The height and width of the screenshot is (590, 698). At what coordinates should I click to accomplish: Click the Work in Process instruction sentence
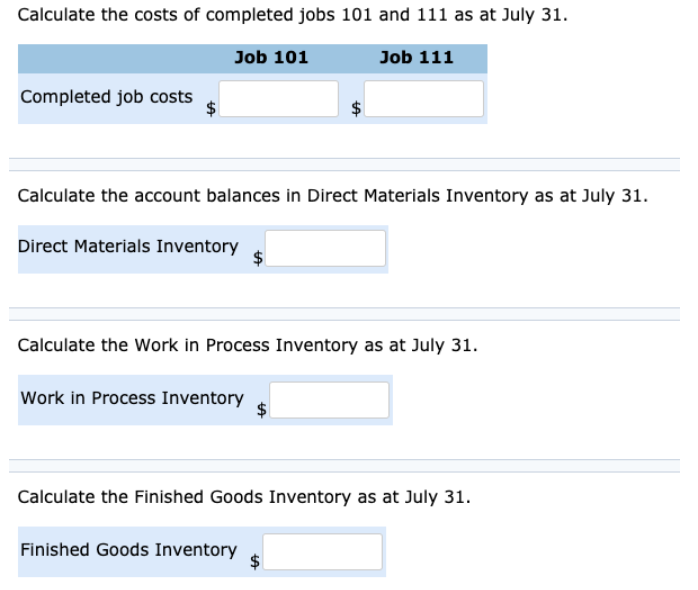(248, 346)
